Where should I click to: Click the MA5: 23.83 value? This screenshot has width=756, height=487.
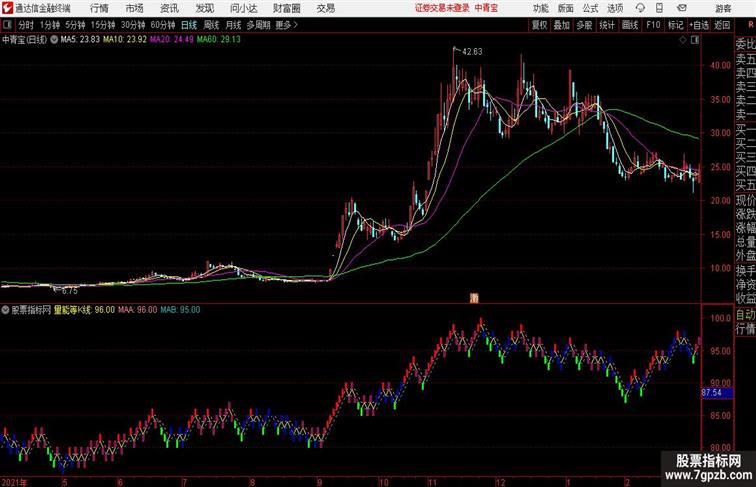[x=81, y=40]
